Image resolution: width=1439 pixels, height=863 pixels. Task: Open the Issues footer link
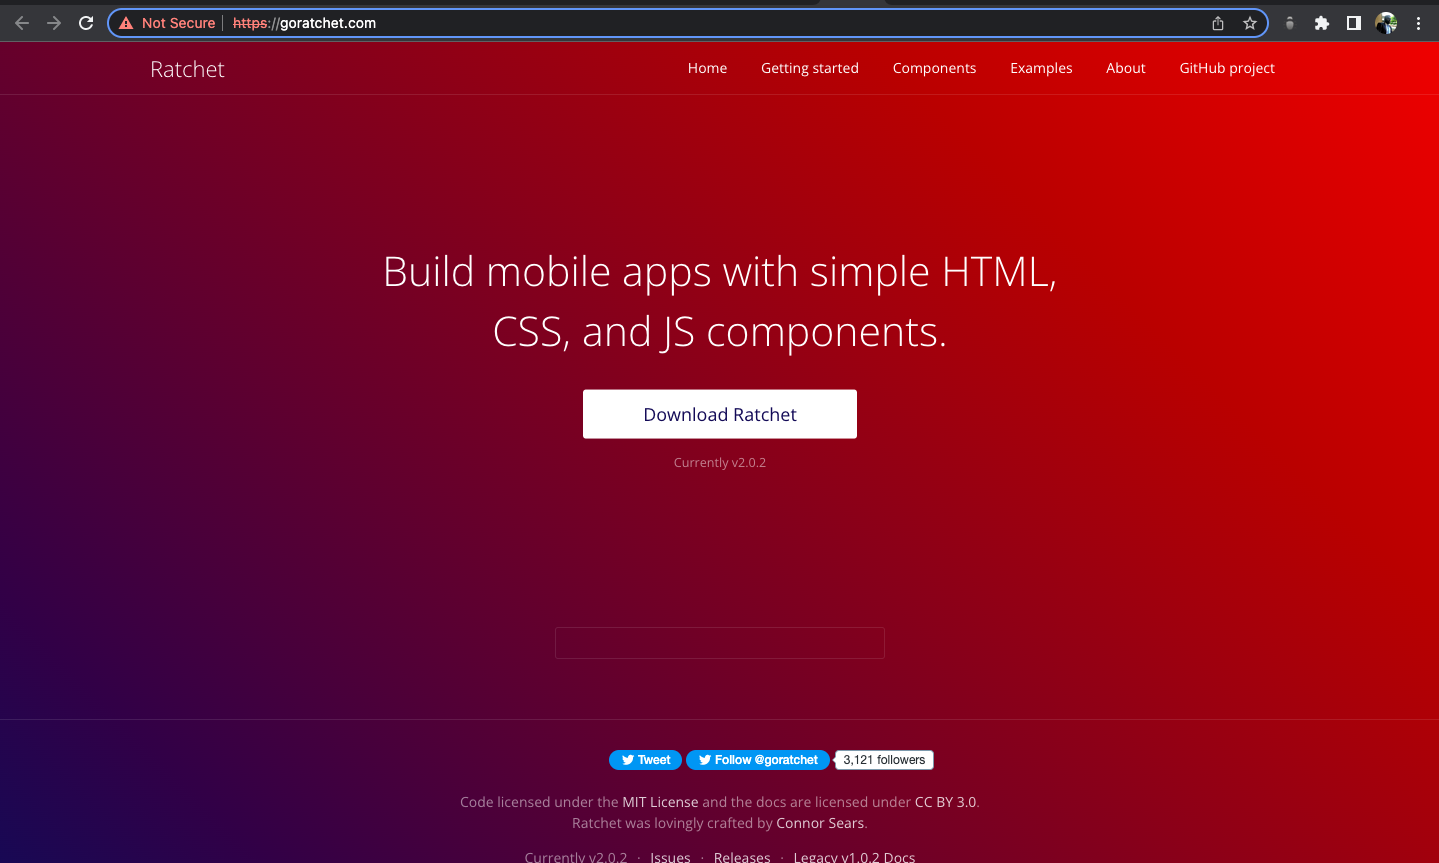pos(670,857)
